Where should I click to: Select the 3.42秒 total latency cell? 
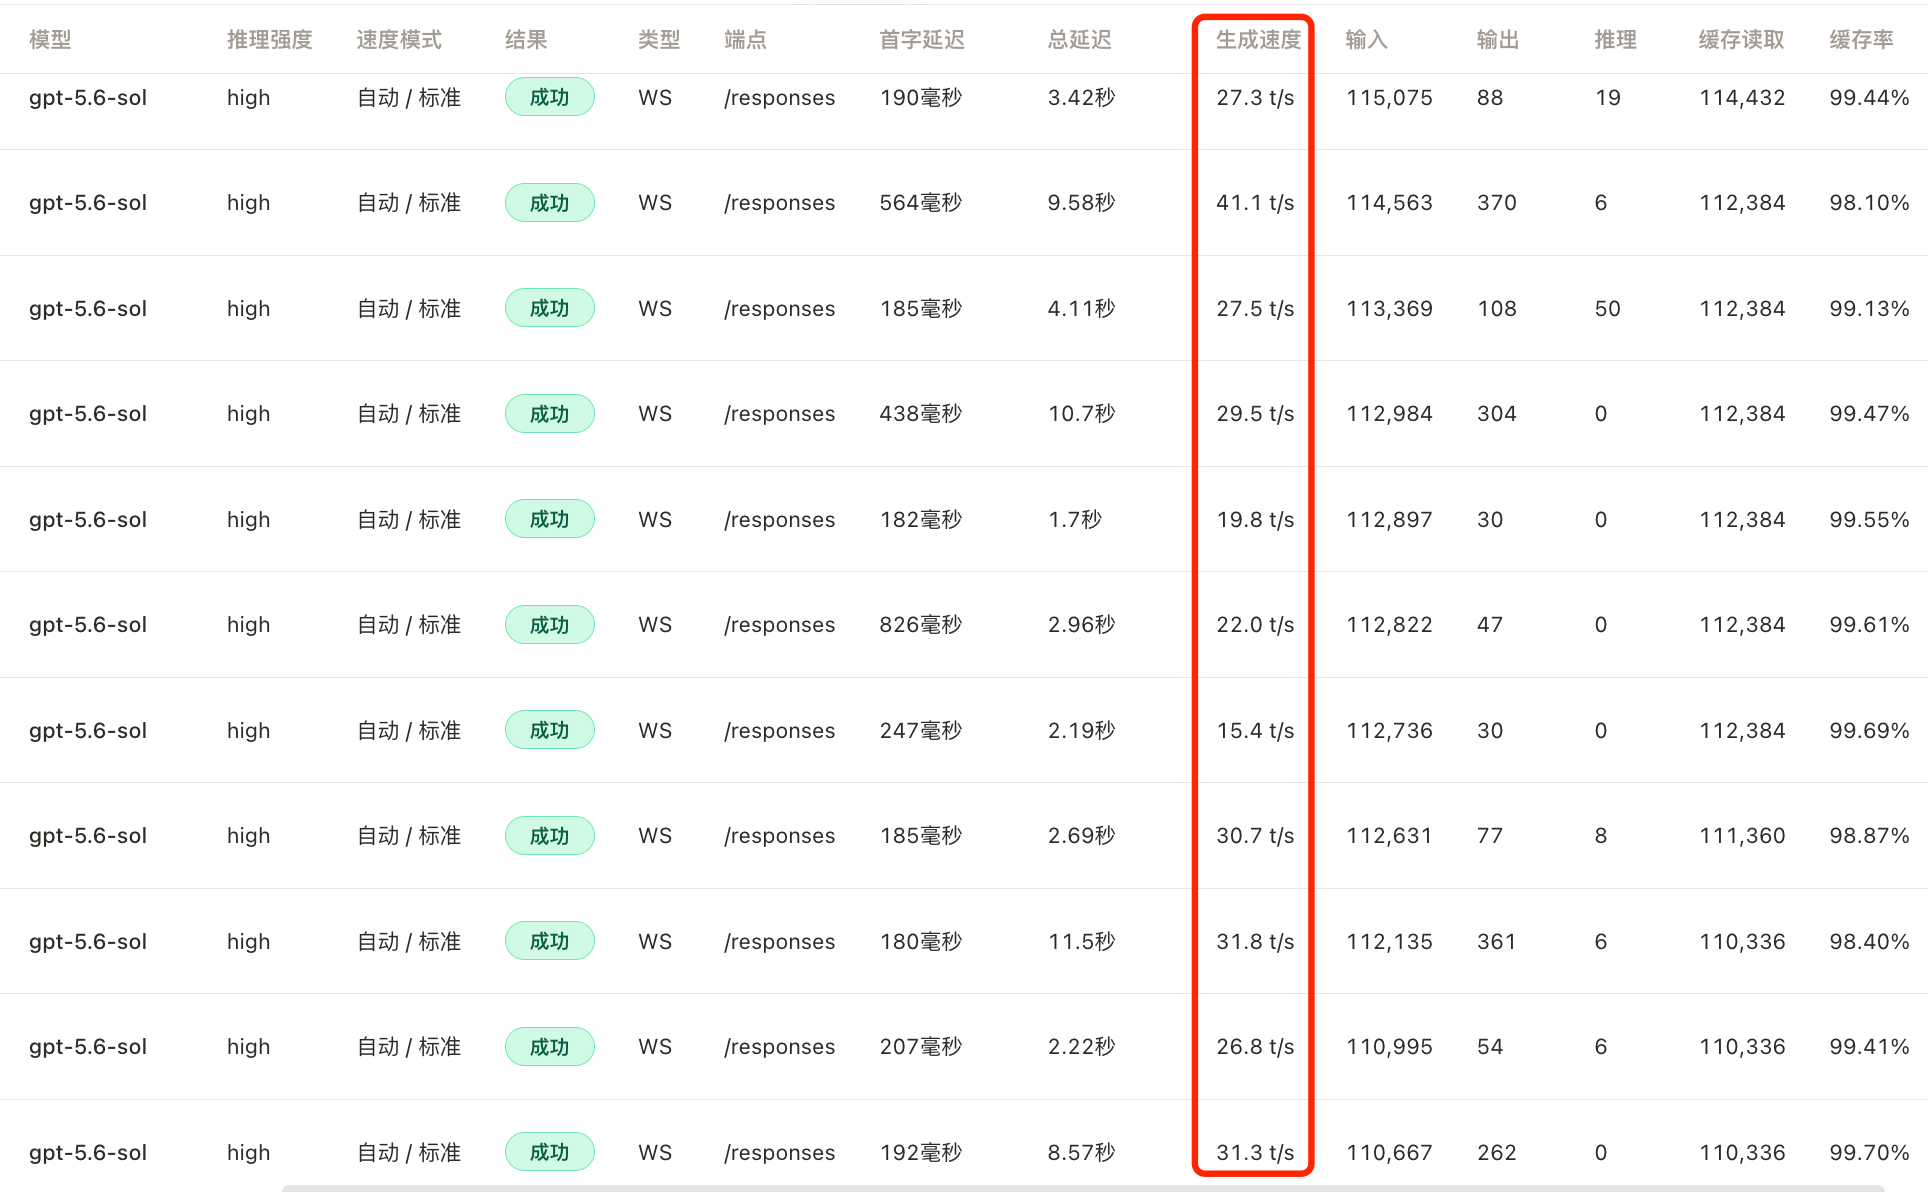pyautogui.click(x=1082, y=98)
